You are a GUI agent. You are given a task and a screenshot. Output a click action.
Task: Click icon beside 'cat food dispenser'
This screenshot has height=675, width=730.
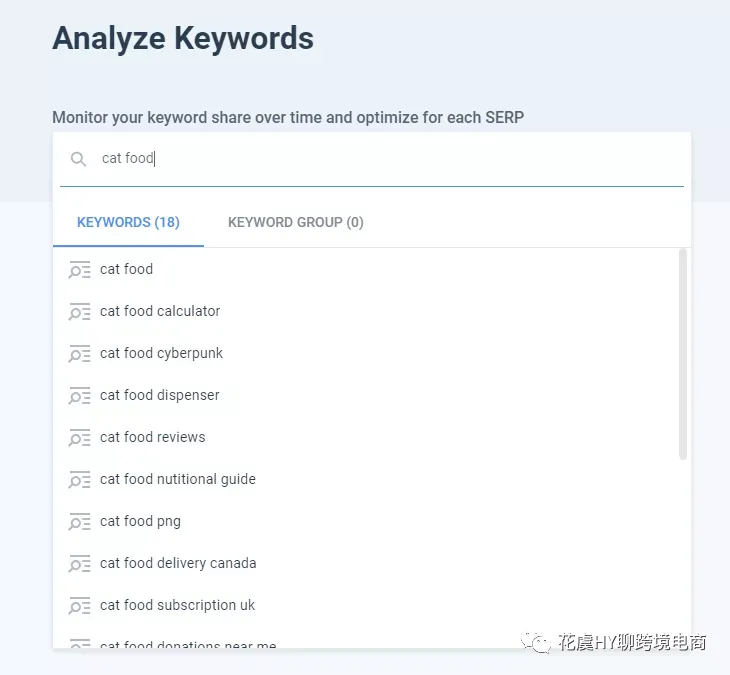(79, 396)
